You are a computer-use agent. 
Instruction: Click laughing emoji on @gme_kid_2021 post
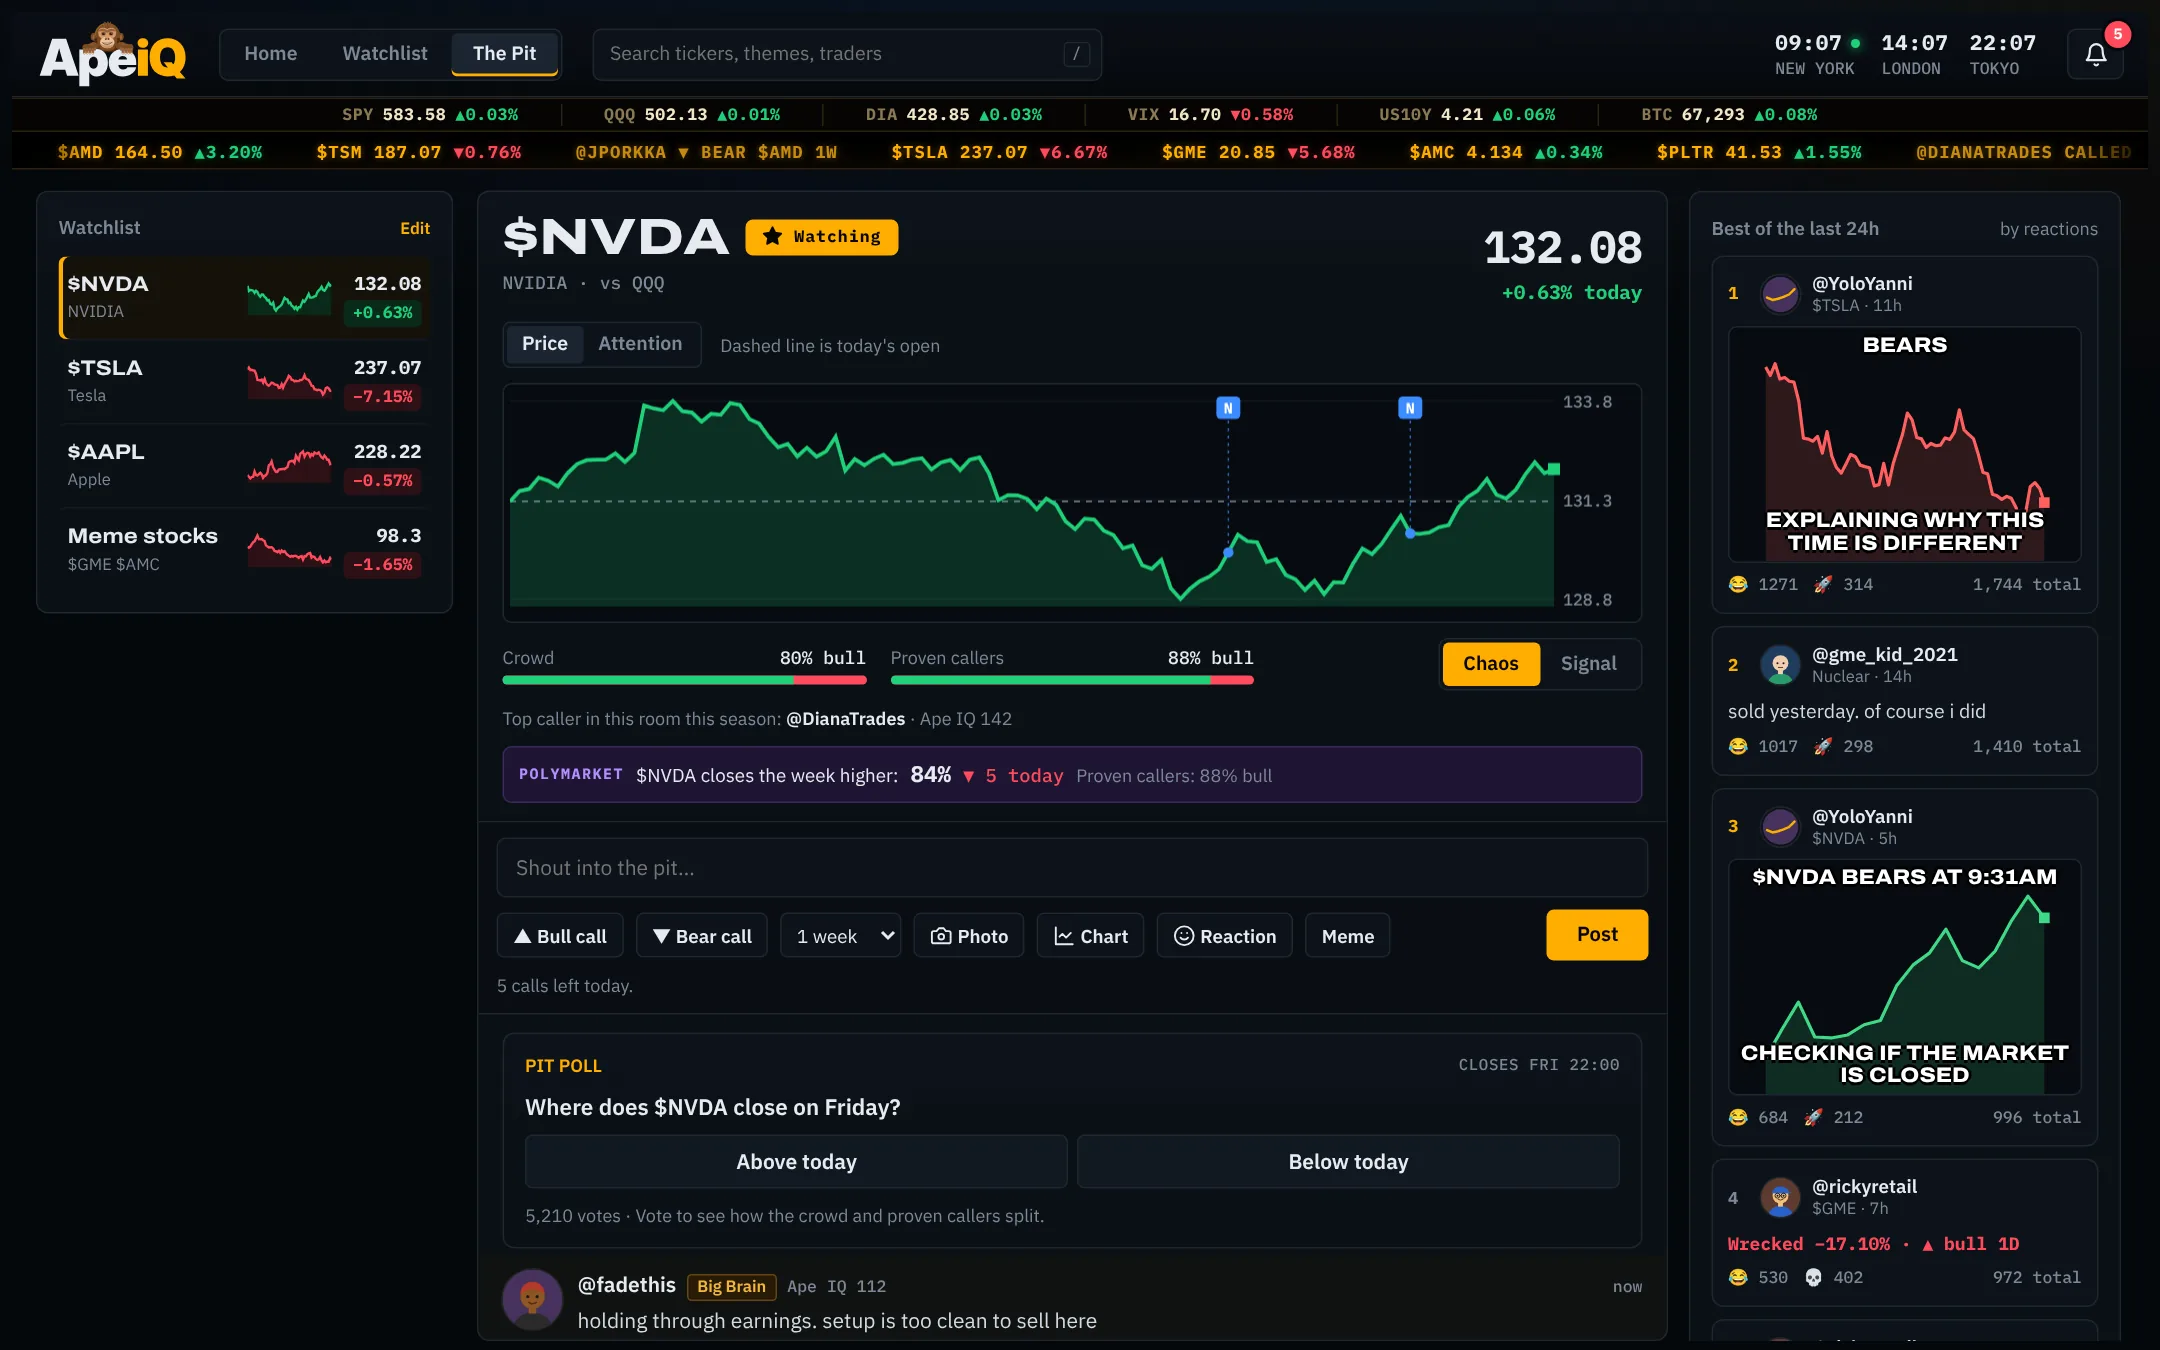tap(1738, 747)
